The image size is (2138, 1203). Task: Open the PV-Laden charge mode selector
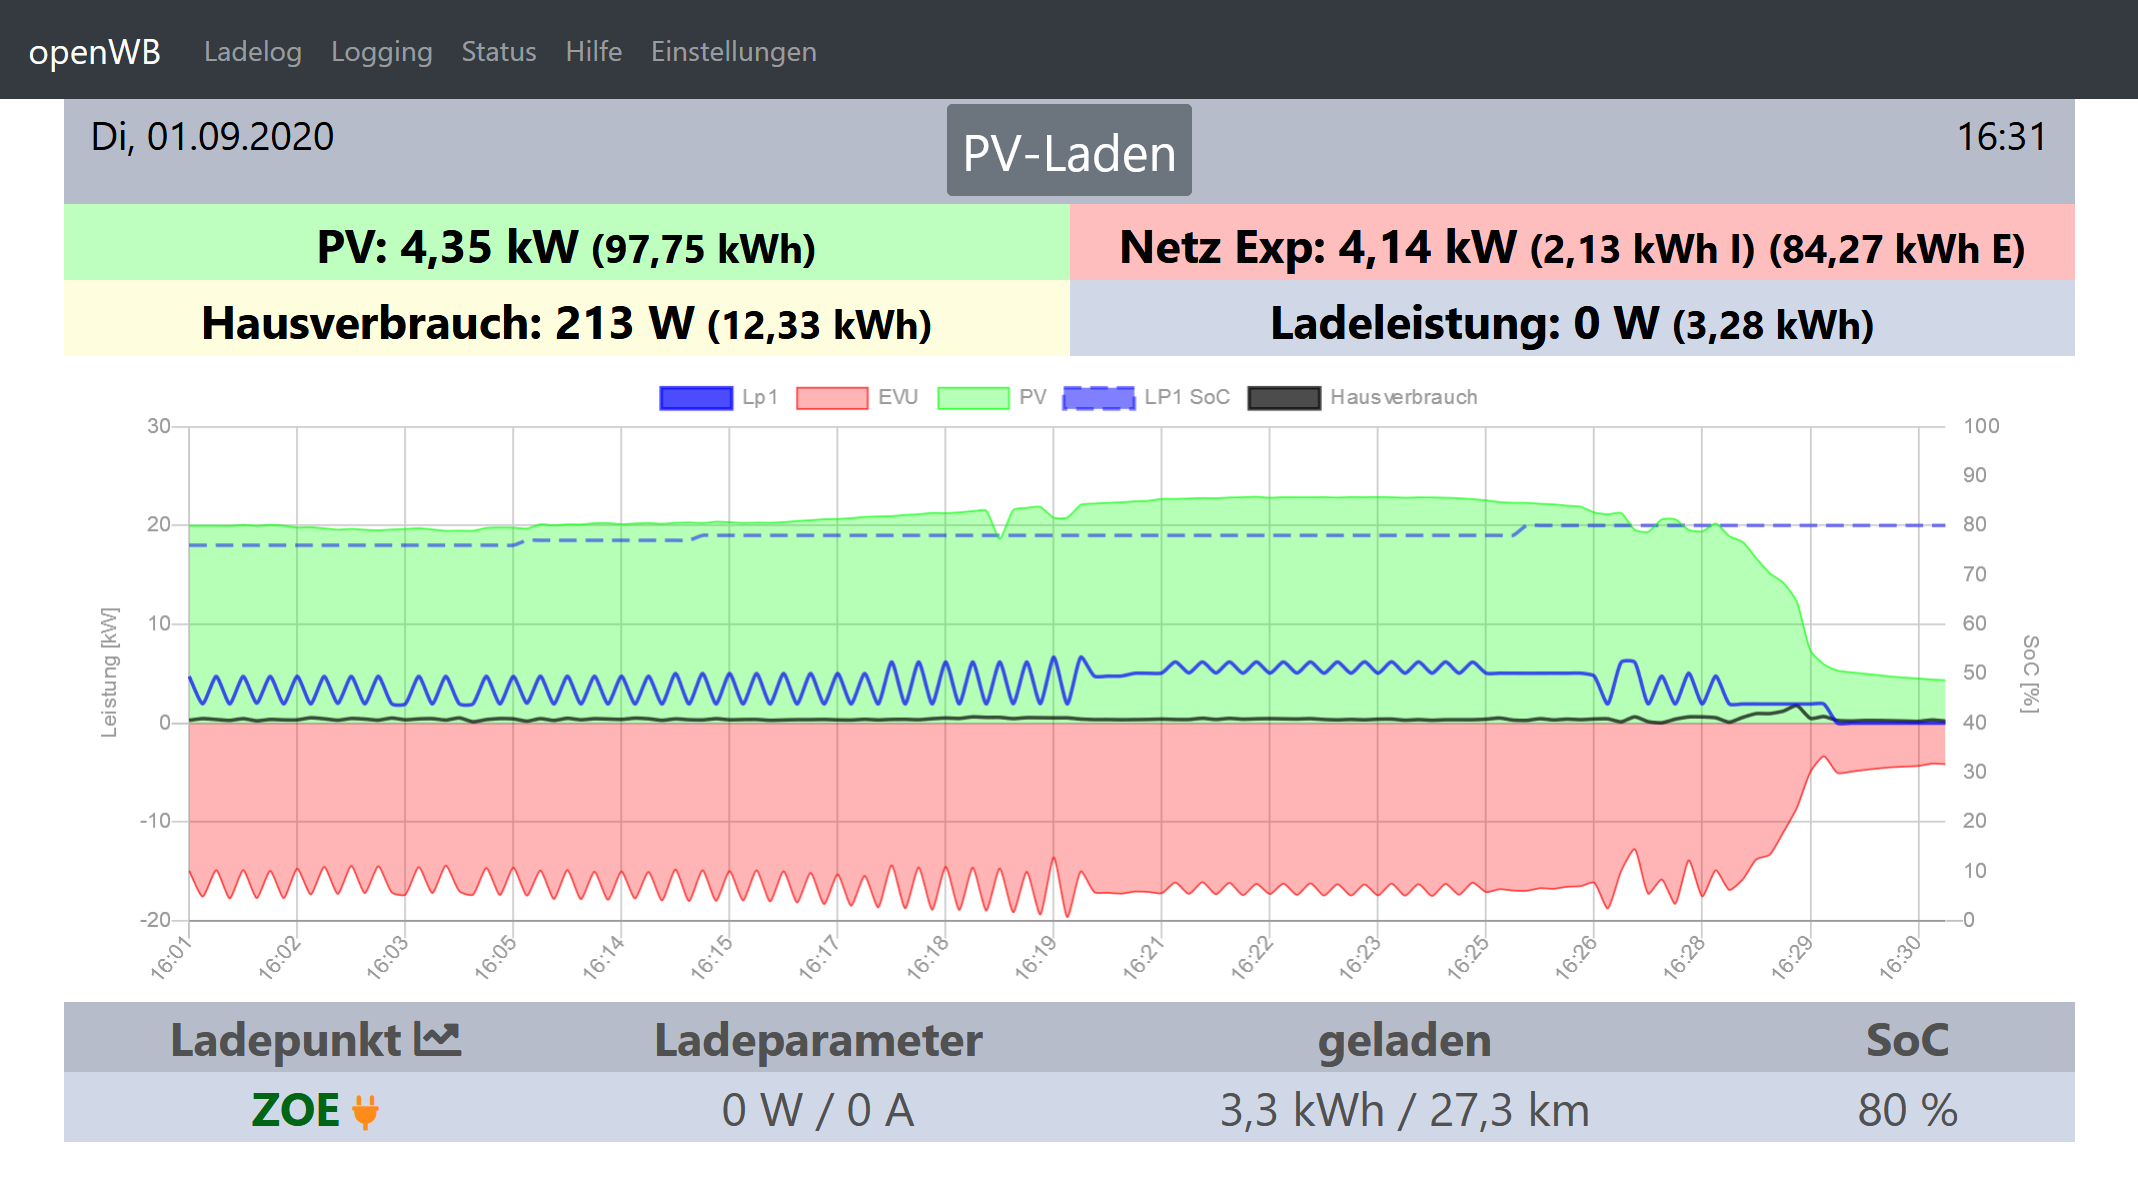coord(1069,152)
